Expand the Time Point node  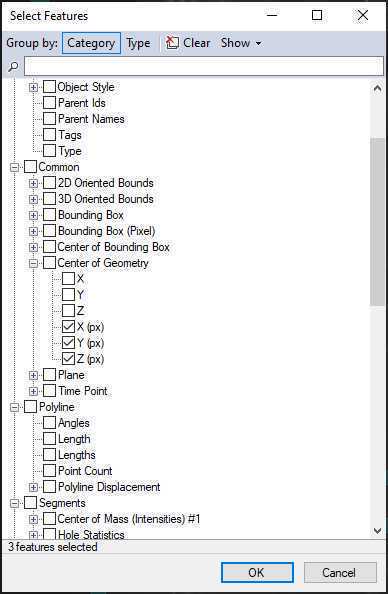(33, 391)
